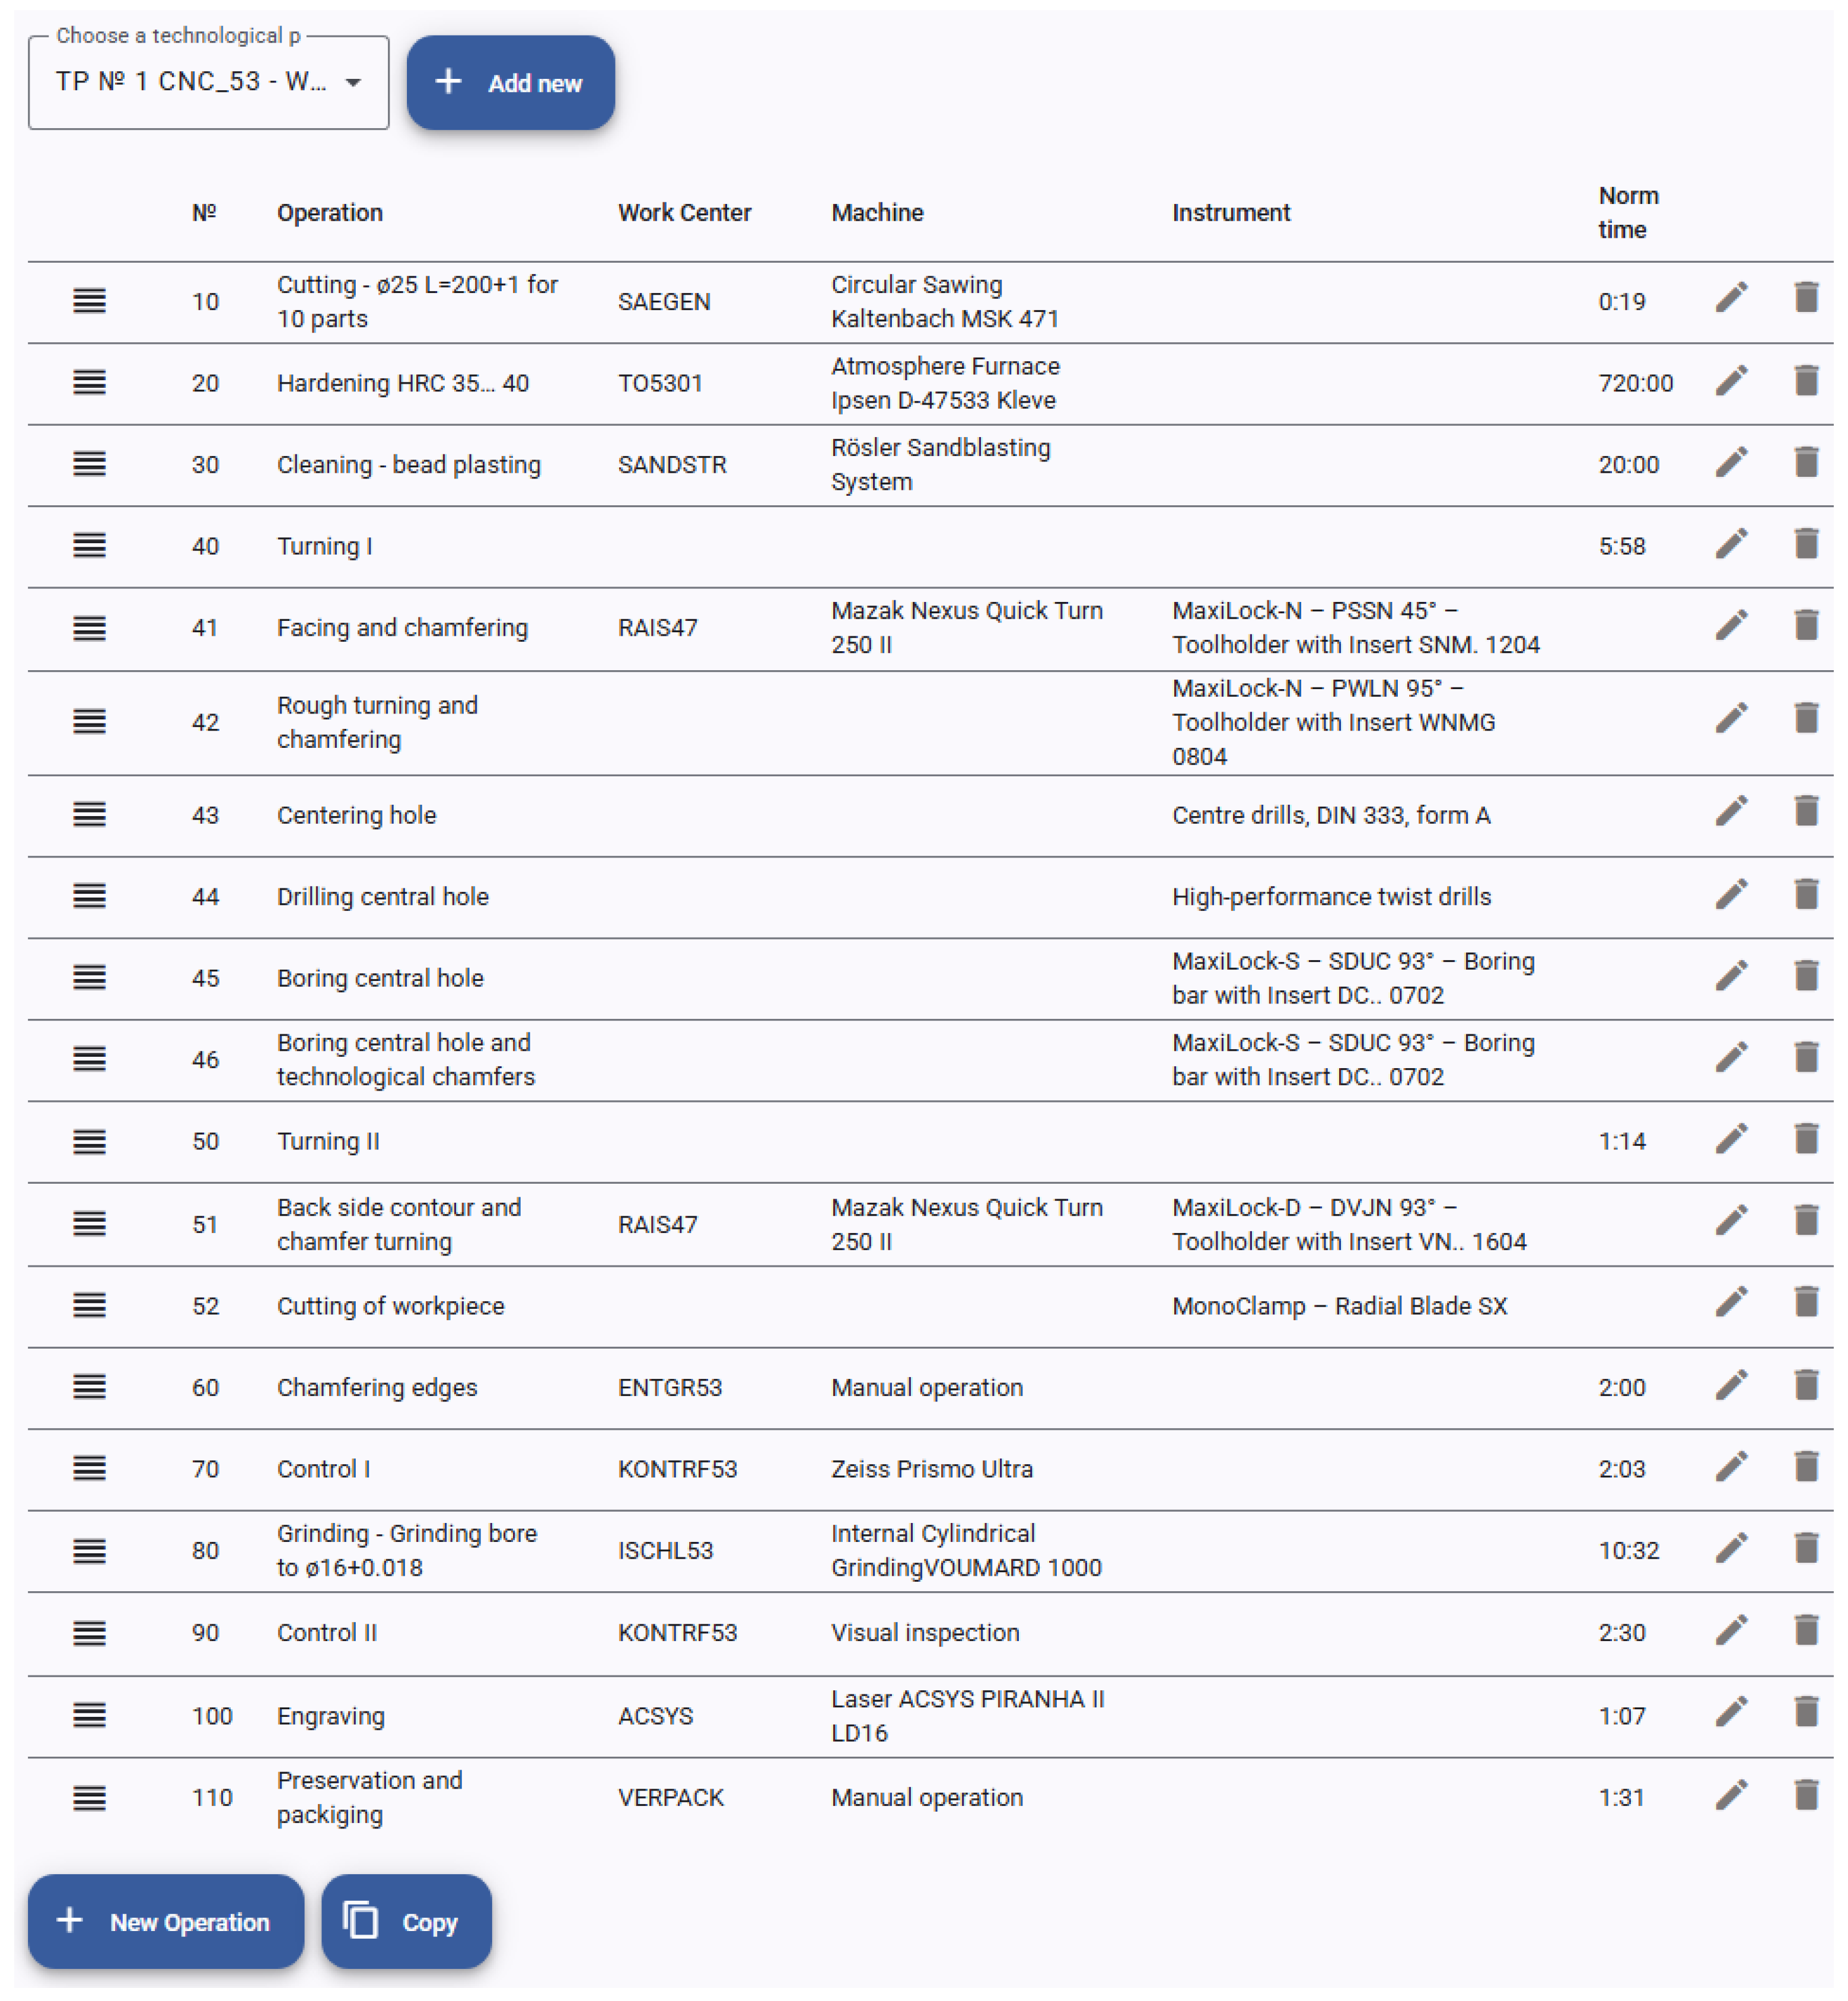Click the dropdown arrow beside TP № 1
Viewport: 1848px width, 2001px height.
(x=353, y=82)
